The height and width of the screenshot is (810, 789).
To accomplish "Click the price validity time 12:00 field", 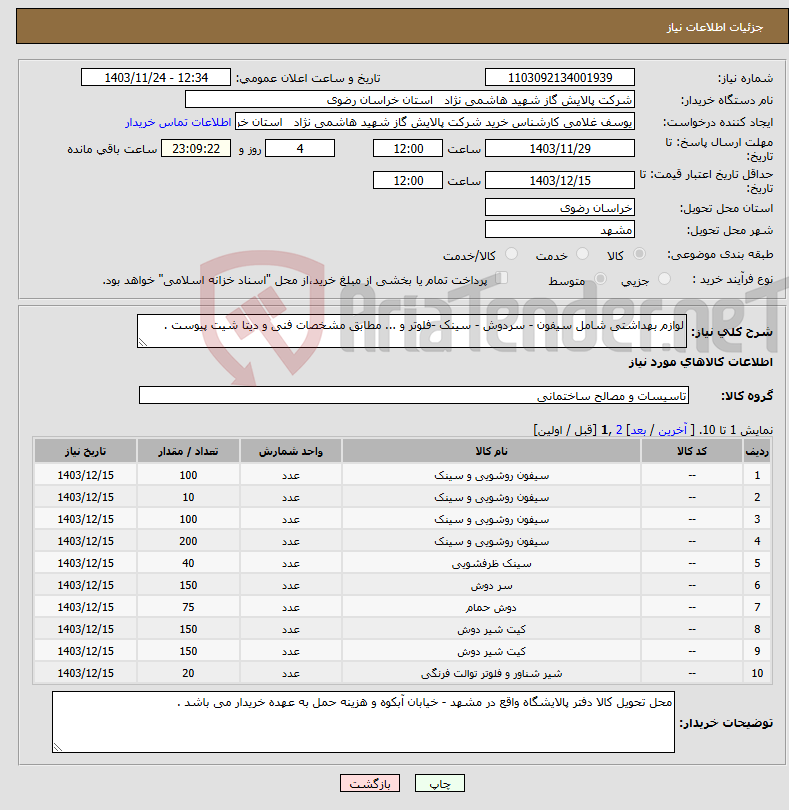I will point(408,181).
